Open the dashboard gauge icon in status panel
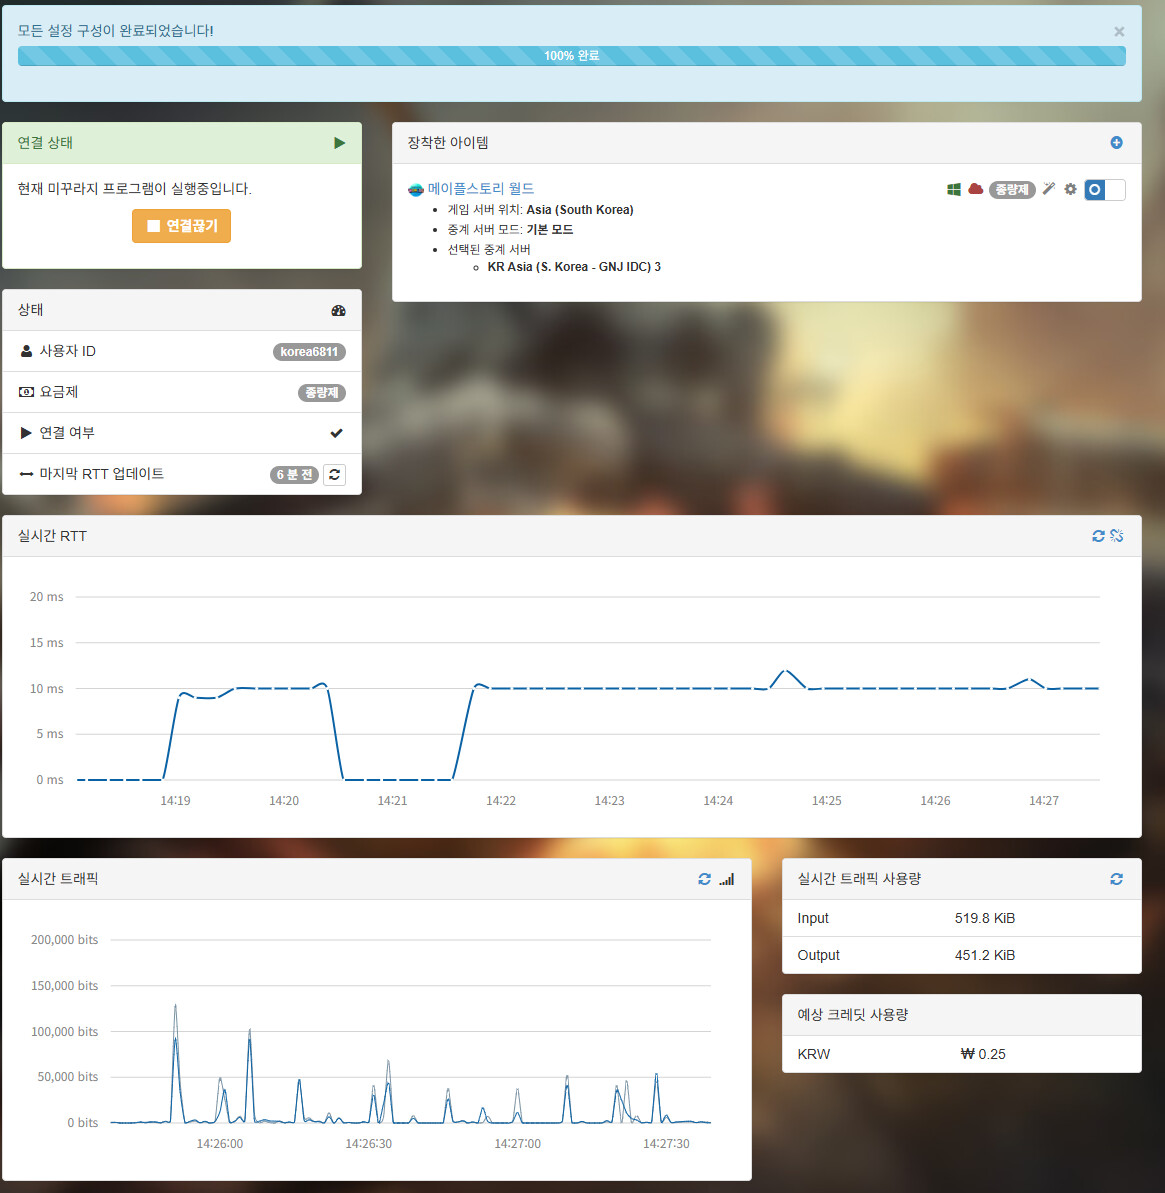Screen dimensions: 1165x1193 [338, 310]
